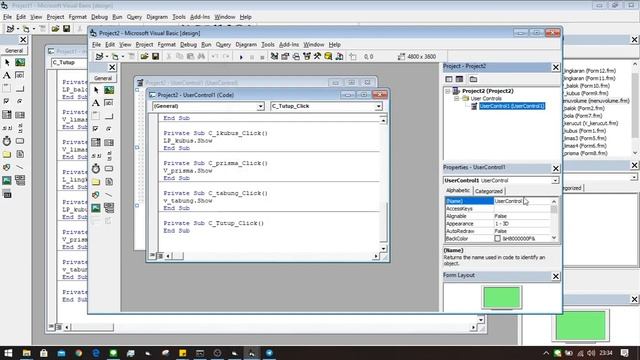This screenshot has width=640, height=360.
Task: Select the DirListBox folder control in Project2 toolbox
Action: pos(96,182)
